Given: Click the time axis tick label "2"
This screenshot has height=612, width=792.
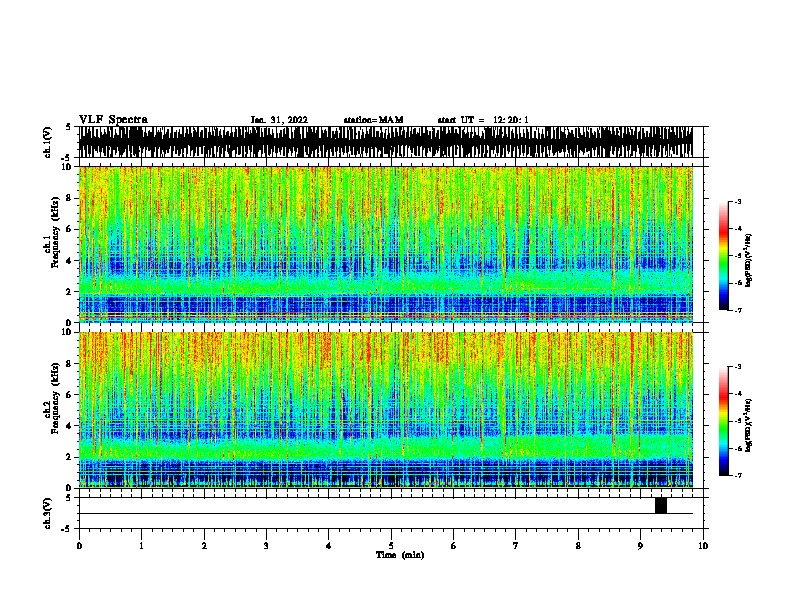Looking at the screenshot, I should click(x=204, y=546).
